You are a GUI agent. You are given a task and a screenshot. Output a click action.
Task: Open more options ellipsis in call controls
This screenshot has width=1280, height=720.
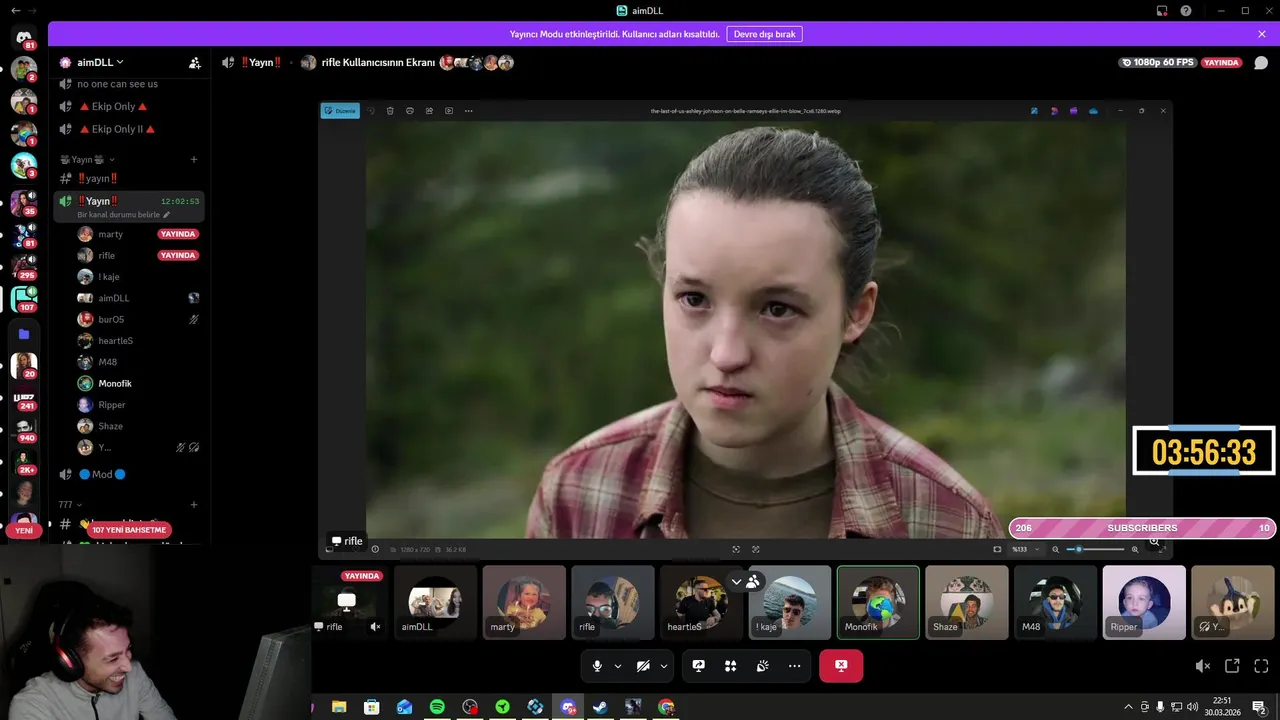click(794, 666)
